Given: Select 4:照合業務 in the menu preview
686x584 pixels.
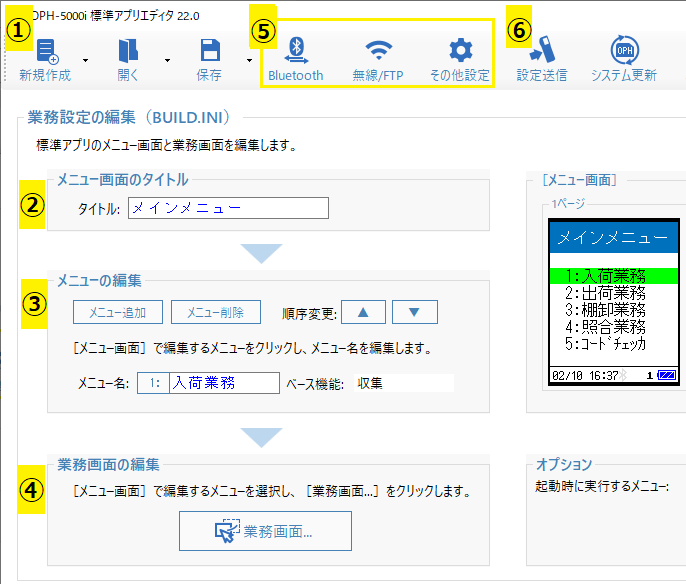Looking at the screenshot, I should click(x=605, y=327).
